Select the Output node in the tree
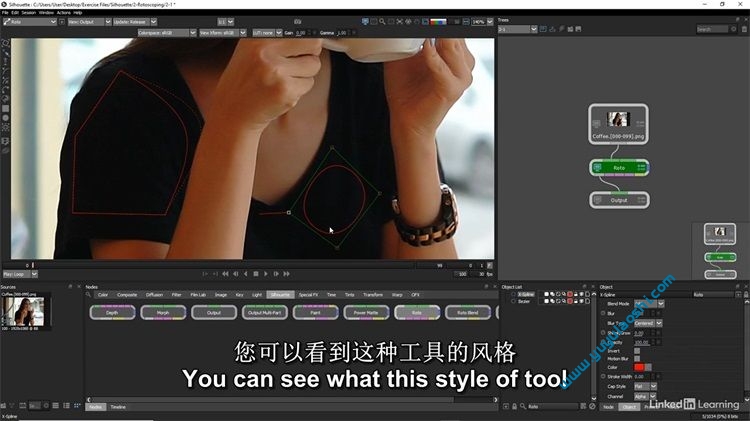The image size is (750, 421). tap(619, 199)
